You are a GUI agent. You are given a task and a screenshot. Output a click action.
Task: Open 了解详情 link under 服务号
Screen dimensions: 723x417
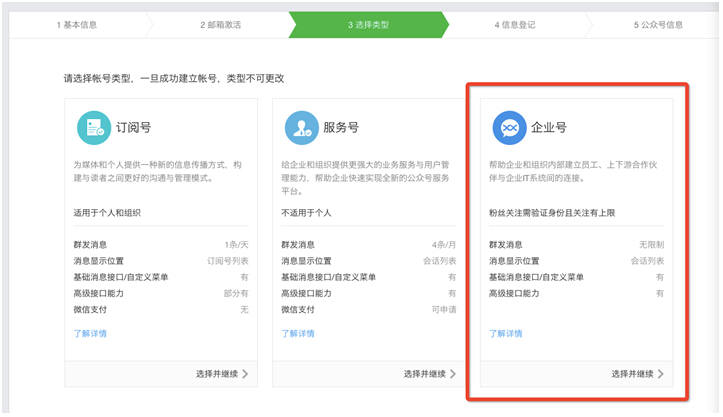pyautogui.click(x=297, y=333)
